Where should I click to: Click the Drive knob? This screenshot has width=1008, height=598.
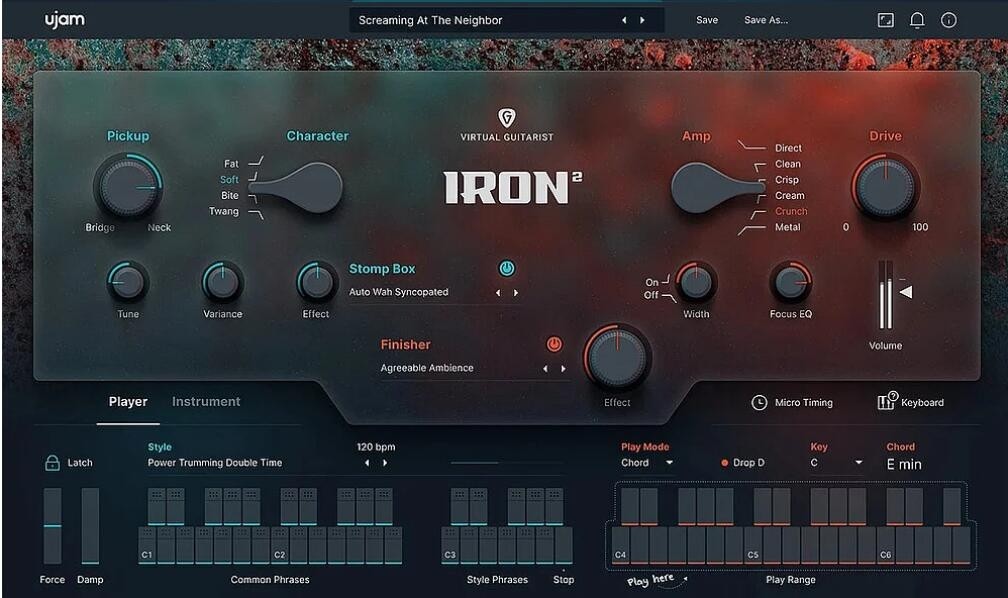pos(885,186)
